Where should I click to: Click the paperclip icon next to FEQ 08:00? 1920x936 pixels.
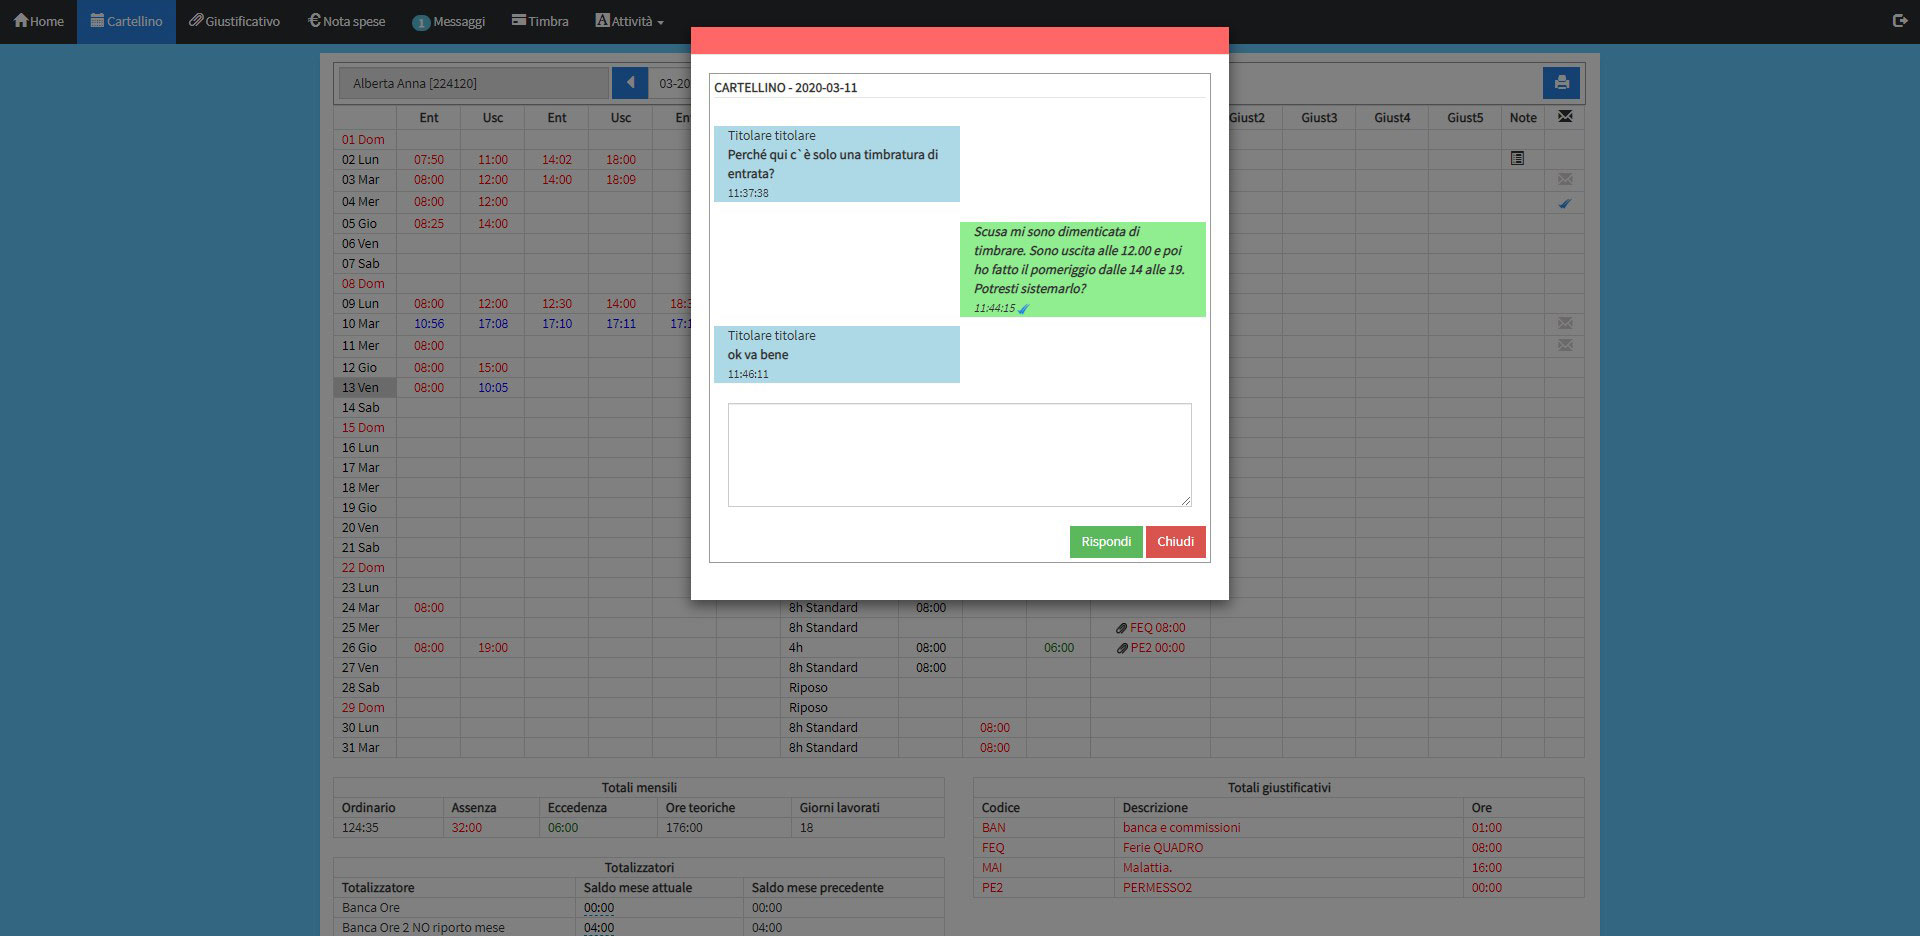coord(1122,628)
